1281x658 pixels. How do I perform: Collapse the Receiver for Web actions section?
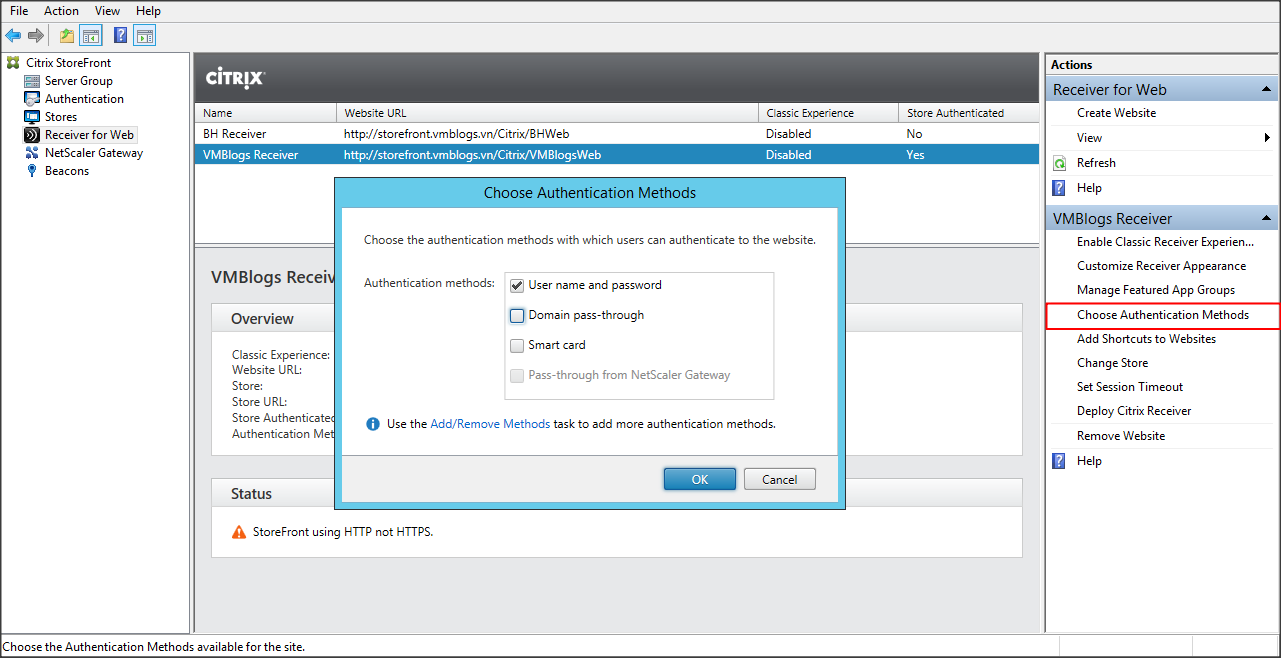point(1267,90)
